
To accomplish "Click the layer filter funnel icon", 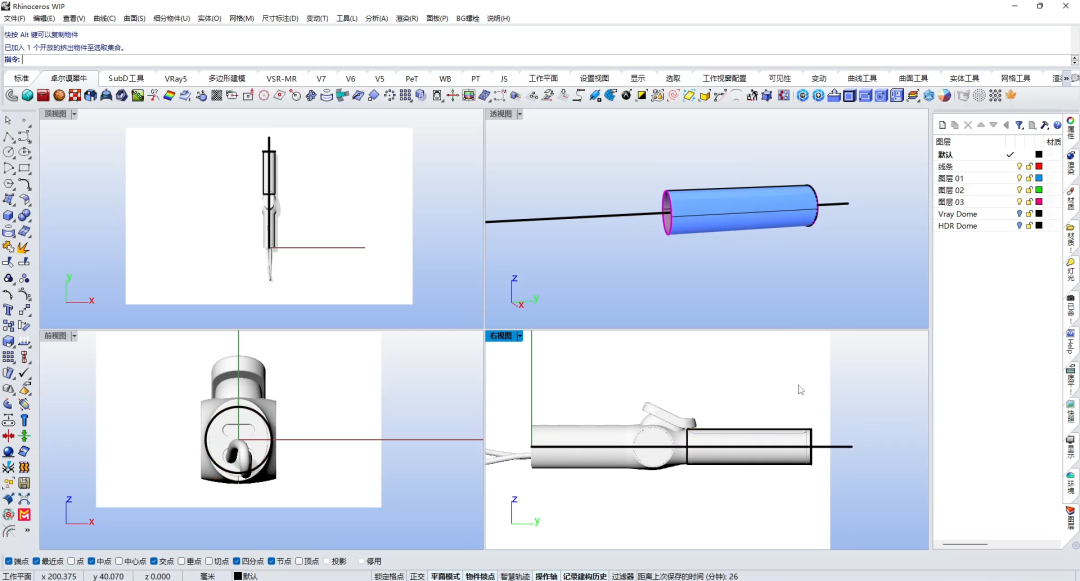I will click(1019, 125).
